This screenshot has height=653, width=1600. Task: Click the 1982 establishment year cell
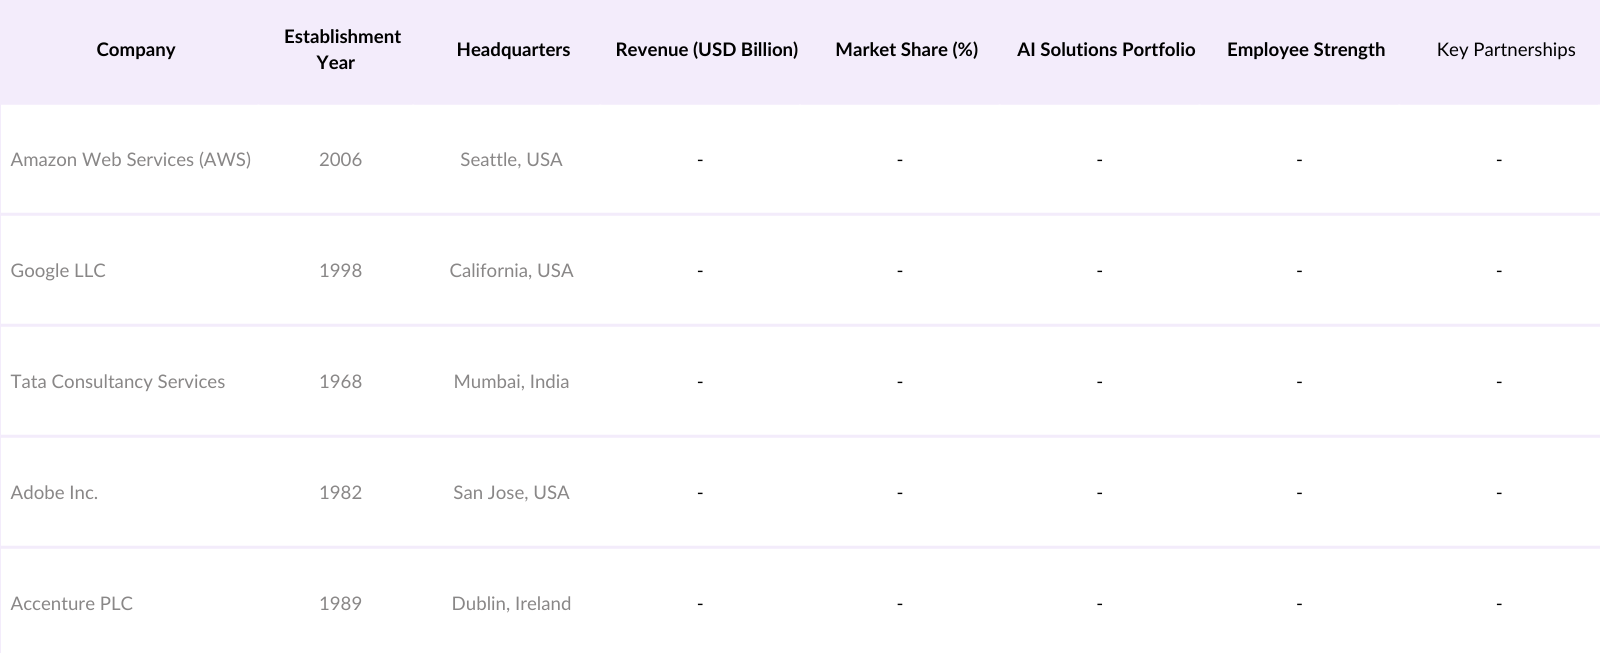340,493
